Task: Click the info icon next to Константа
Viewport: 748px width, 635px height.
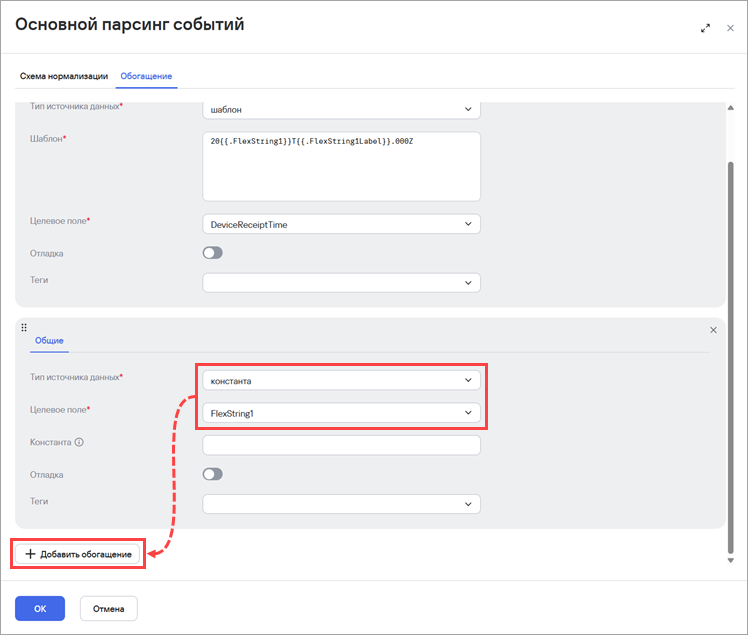Action: 79,442
